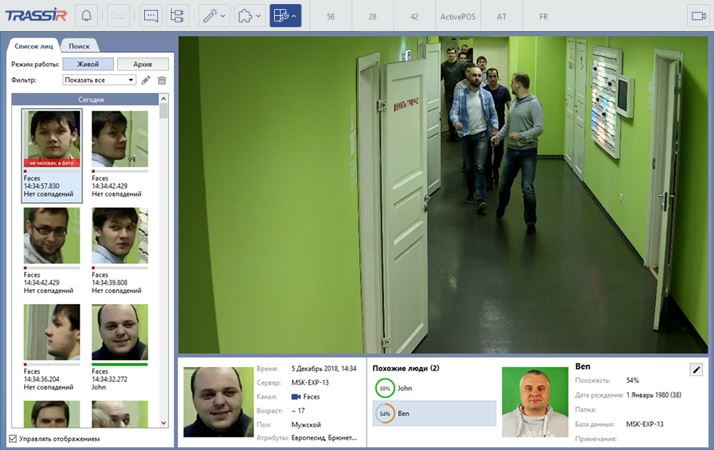Open the chat message panel icon
Screen dimensions: 714x450
coord(151,16)
